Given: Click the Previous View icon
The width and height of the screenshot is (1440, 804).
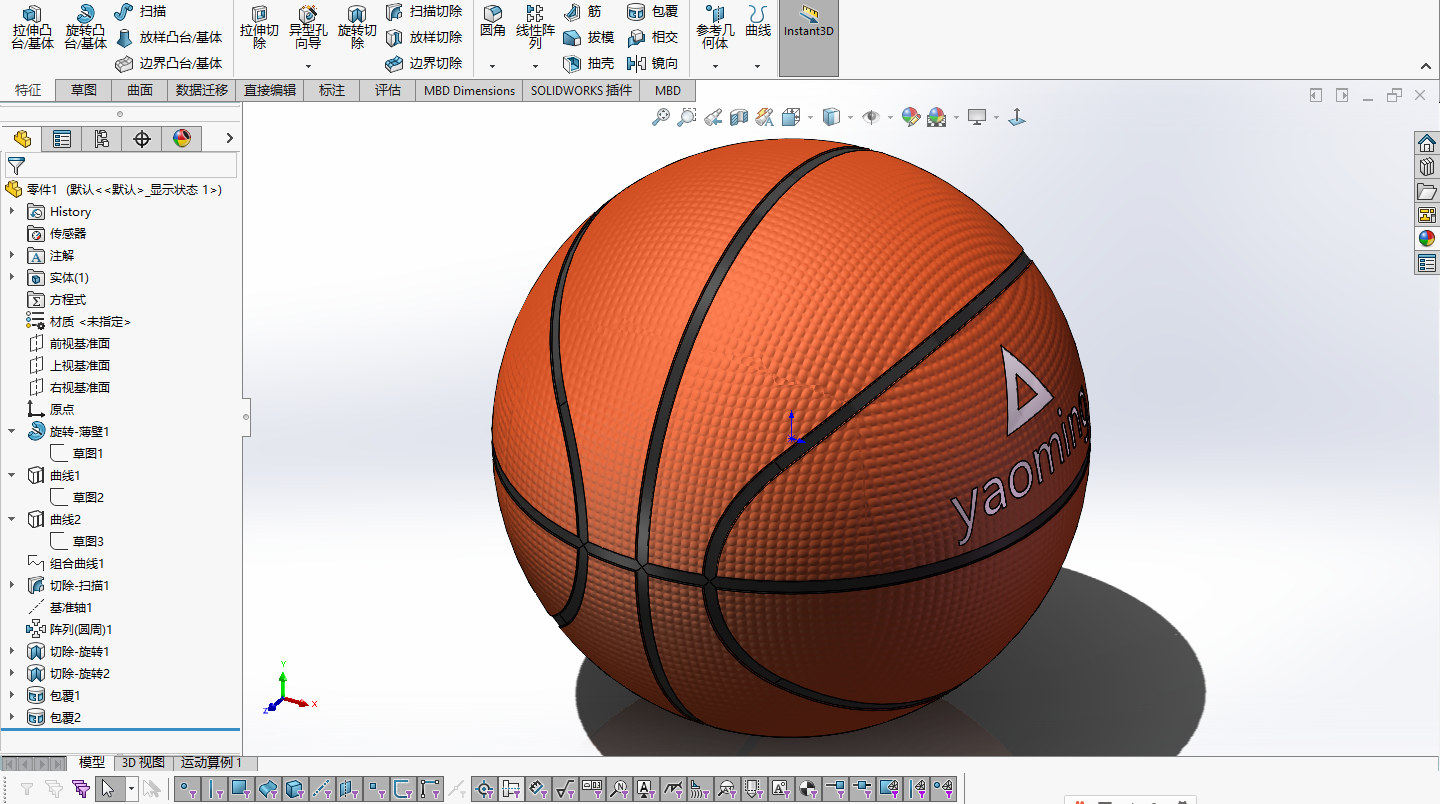Looking at the screenshot, I should click(x=713, y=117).
